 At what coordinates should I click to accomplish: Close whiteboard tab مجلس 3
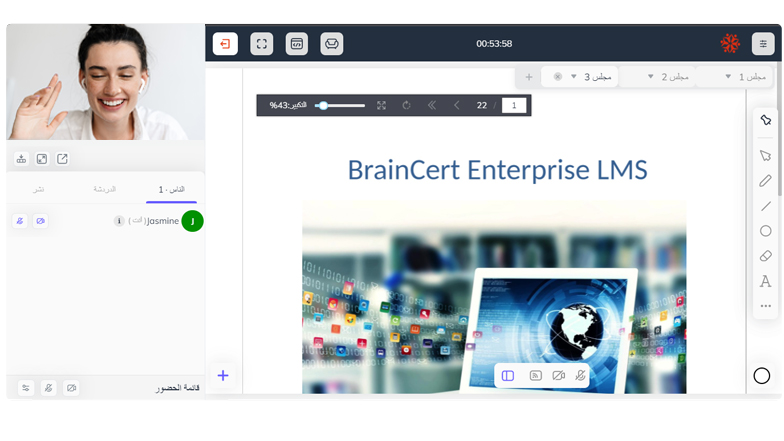tap(558, 76)
